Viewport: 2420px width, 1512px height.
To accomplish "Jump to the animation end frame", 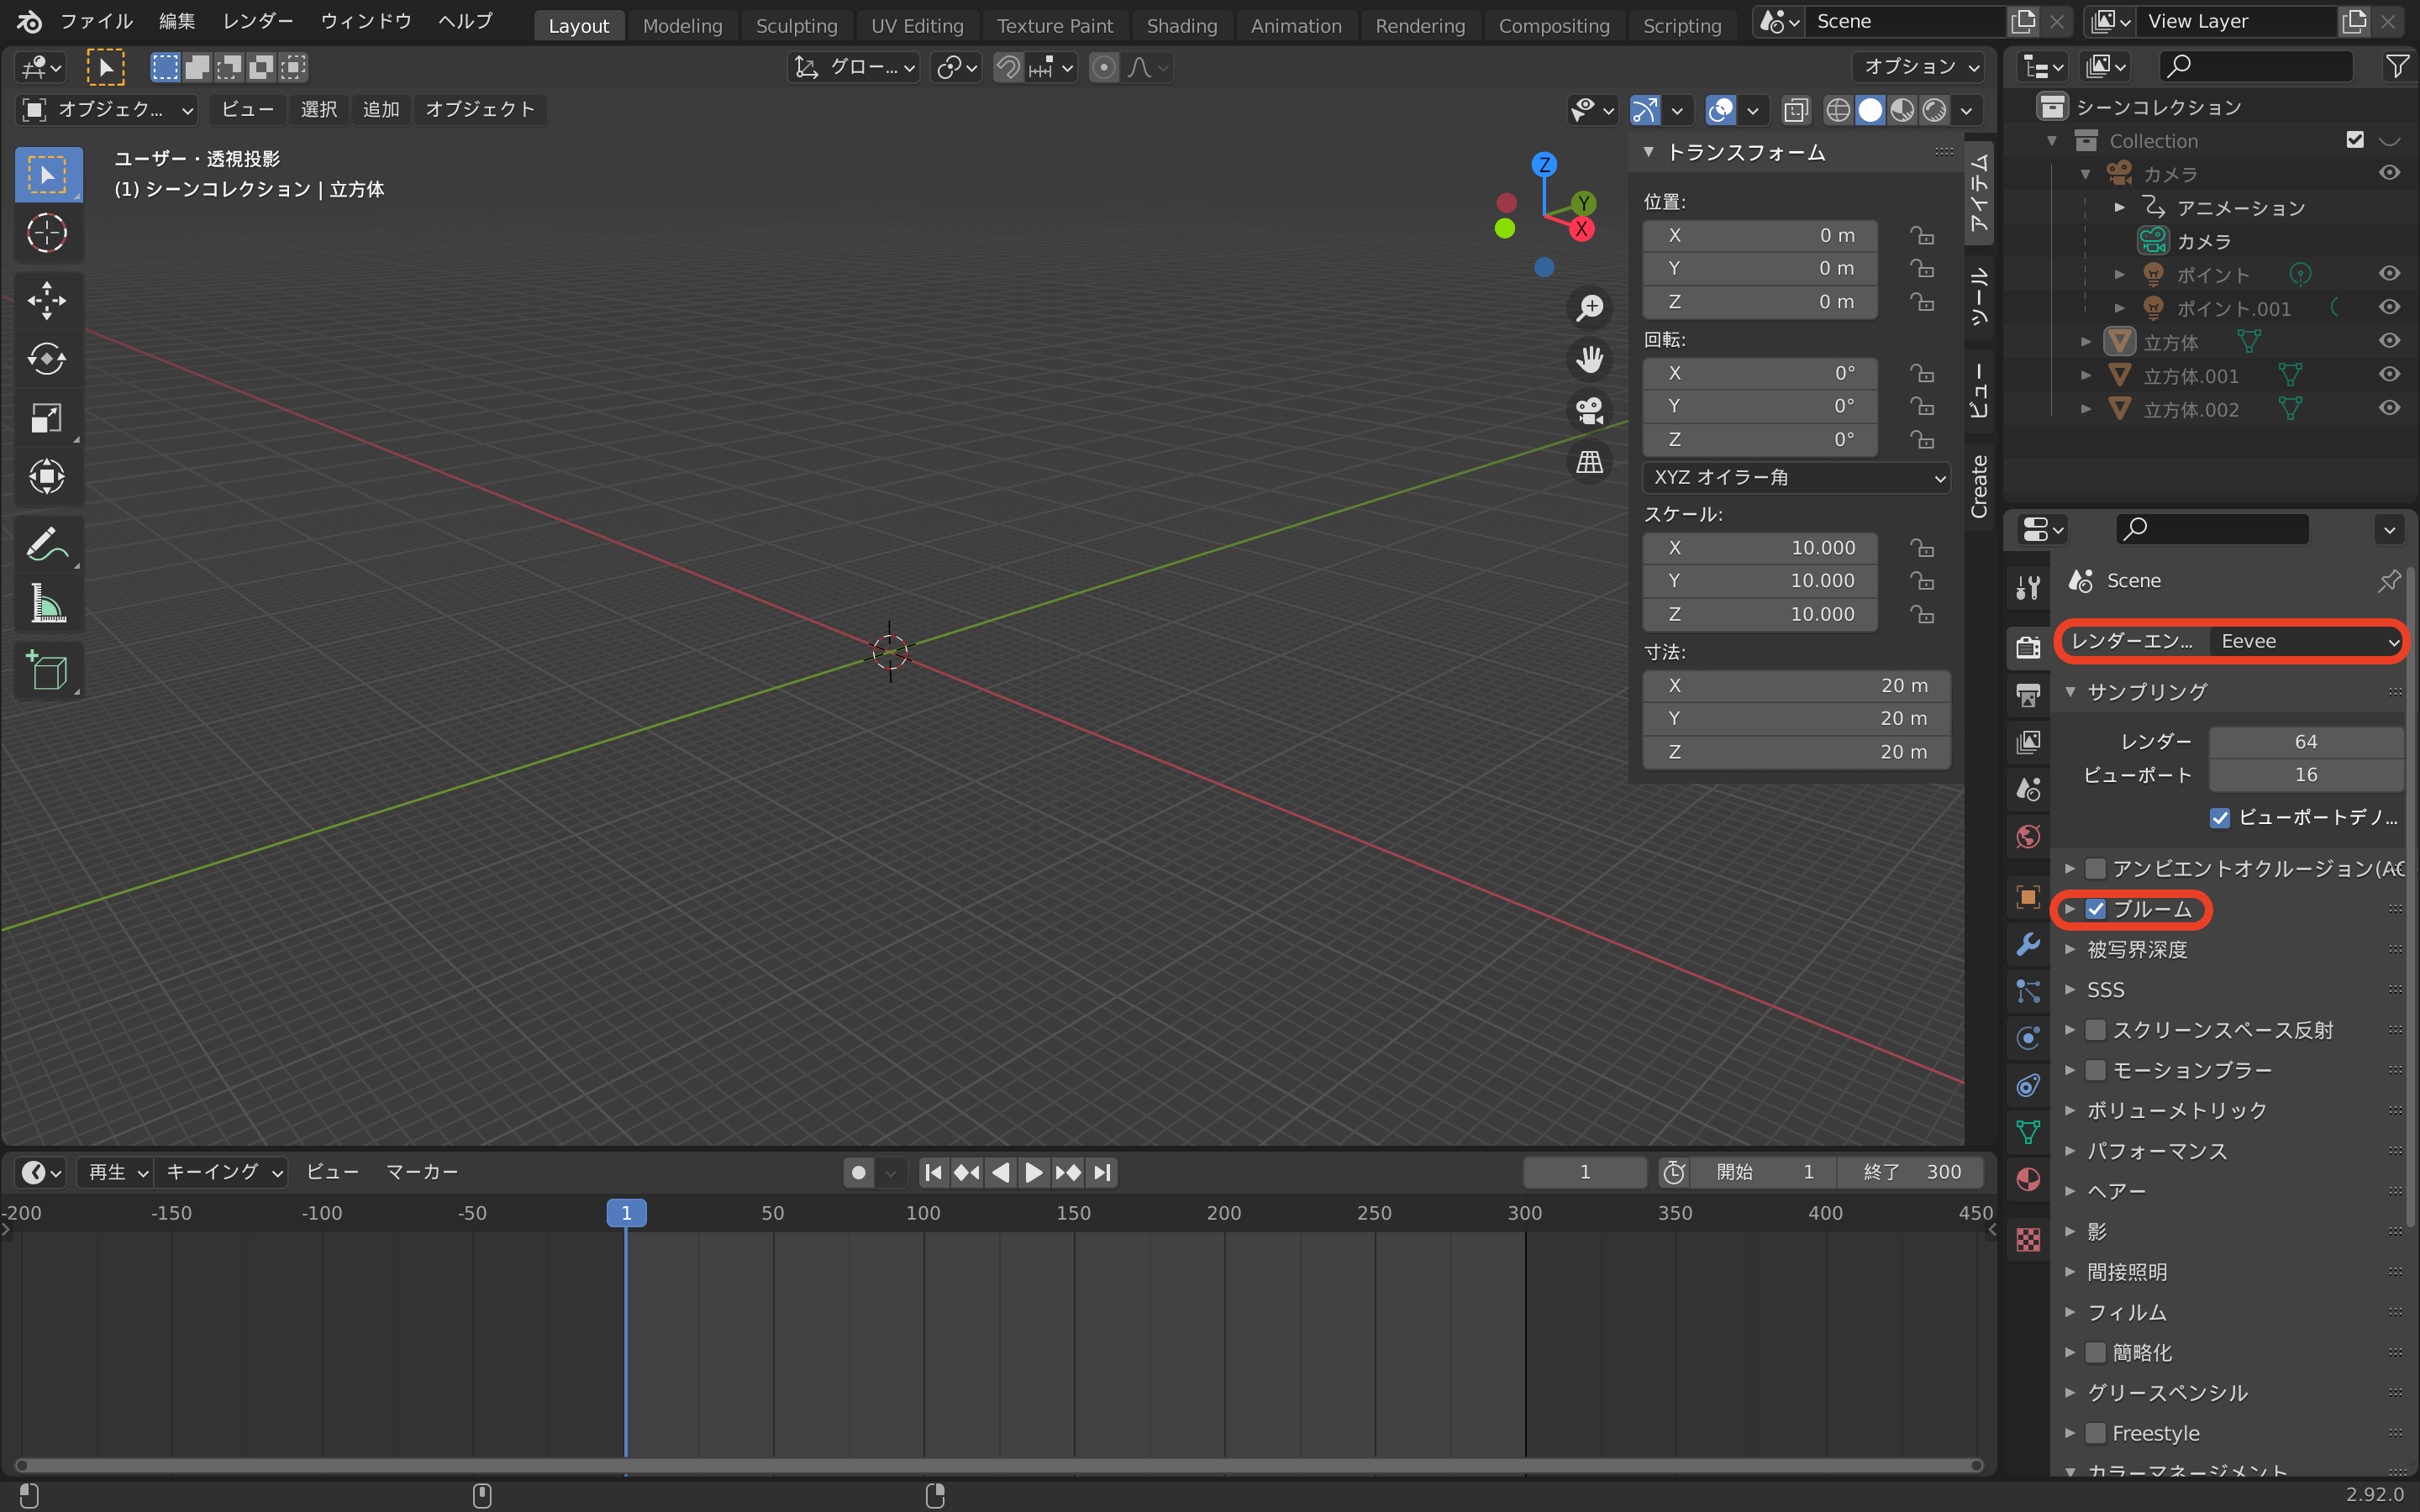I will pos(1102,1172).
